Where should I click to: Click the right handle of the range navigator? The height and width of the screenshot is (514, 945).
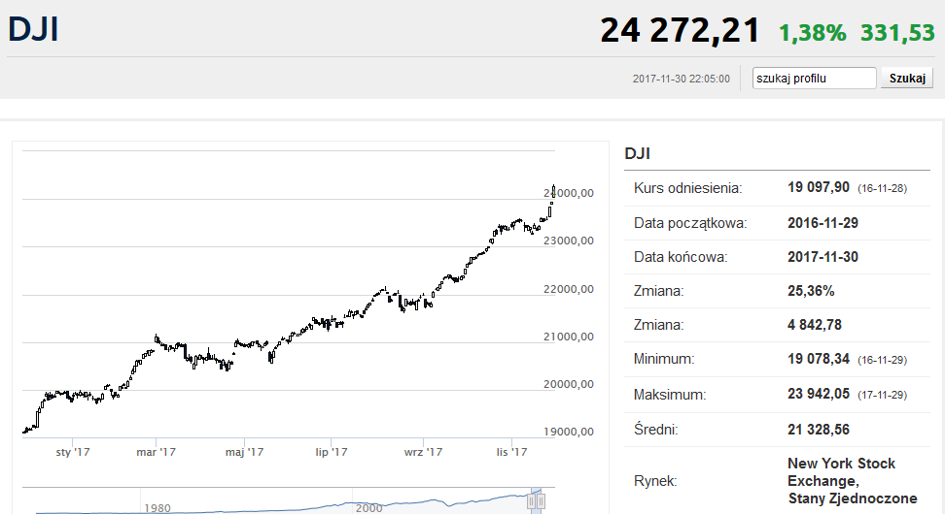click(541, 501)
